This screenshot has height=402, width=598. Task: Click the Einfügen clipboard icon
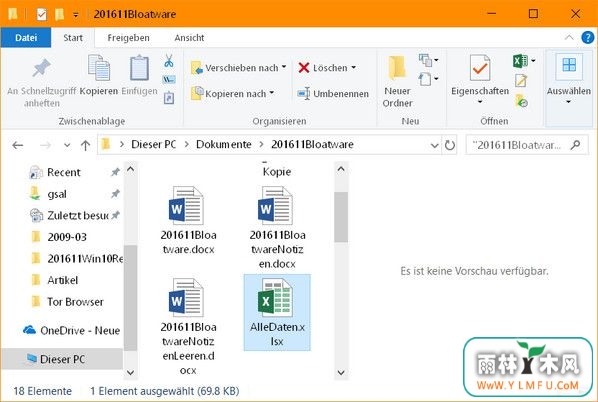click(x=139, y=68)
